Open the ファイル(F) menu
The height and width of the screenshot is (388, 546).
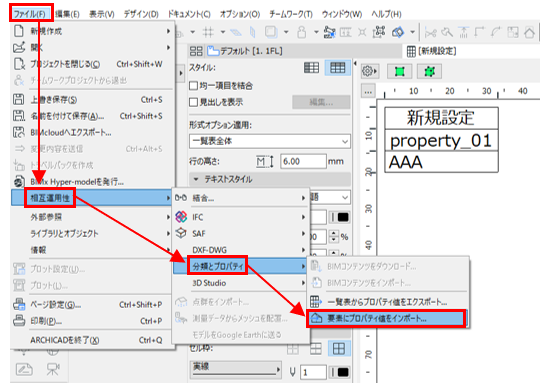[x=31, y=14]
